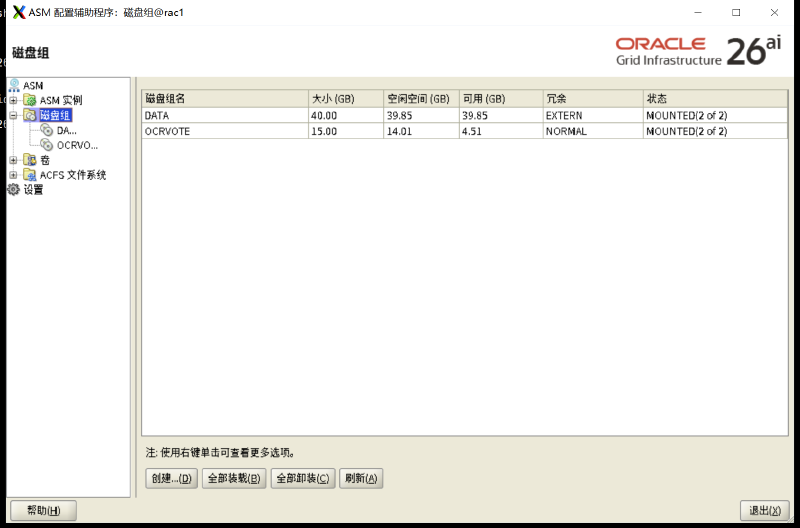Screen dimensions: 800x528
Task: Click the 冗余 column header
Action: click(x=593, y=98)
